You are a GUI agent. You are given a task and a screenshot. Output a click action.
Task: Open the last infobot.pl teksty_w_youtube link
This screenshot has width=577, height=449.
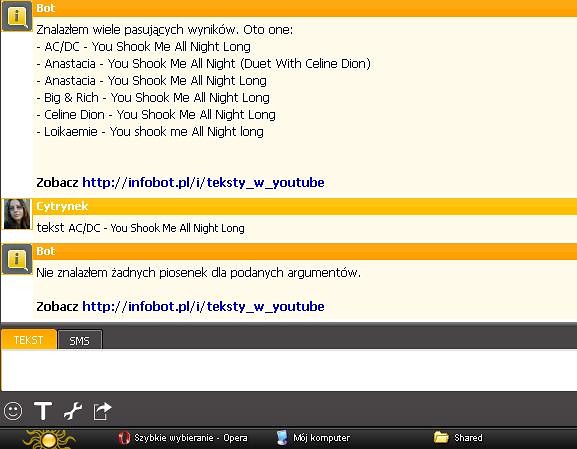pyautogui.click(x=203, y=307)
